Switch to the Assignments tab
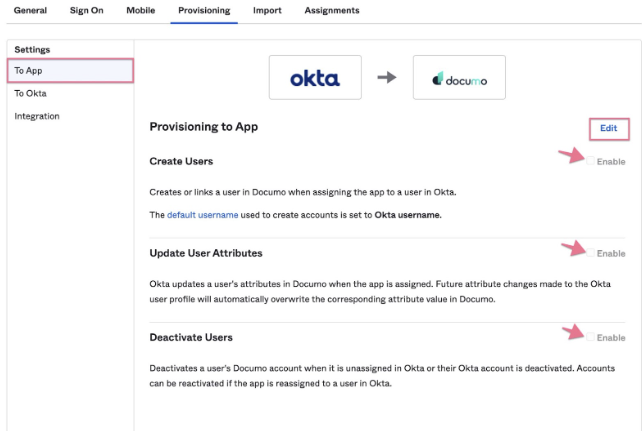This screenshot has width=642, height=431. (x=331, y=10)
